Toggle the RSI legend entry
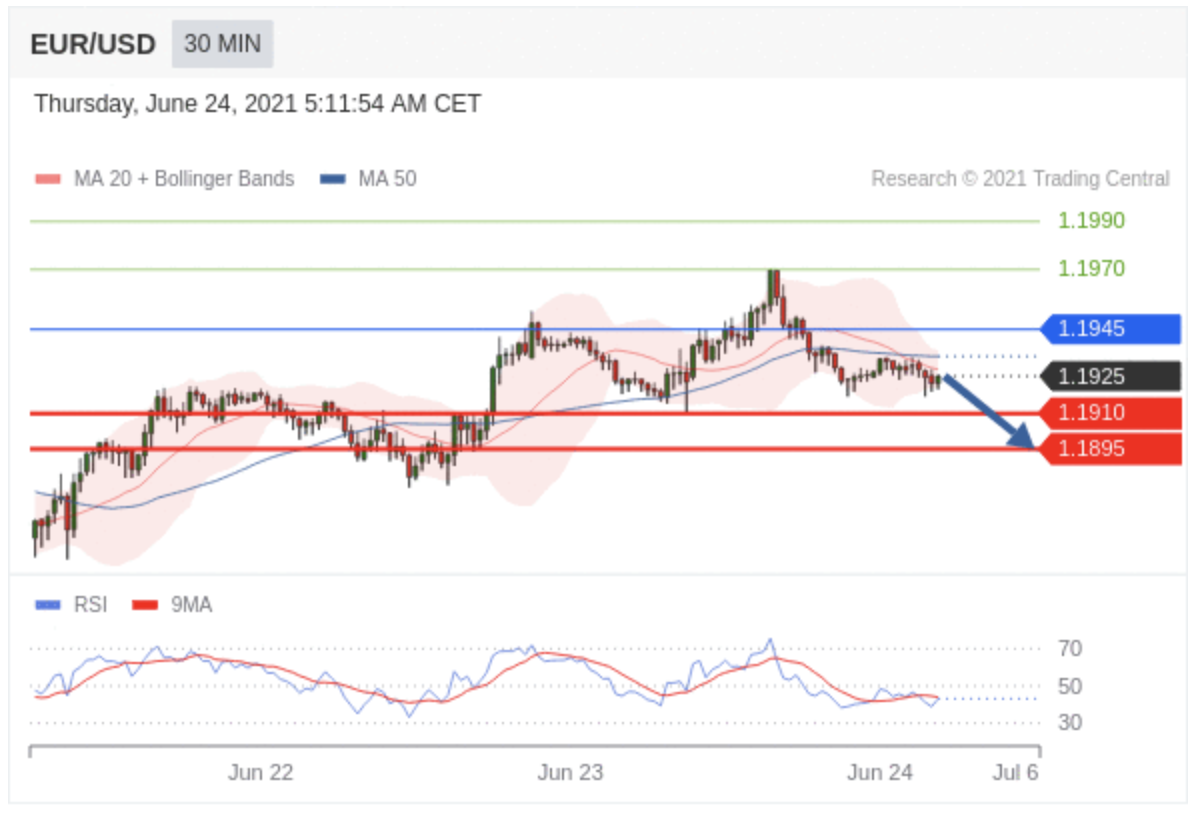The image size is (1194, 814). pos(90,605)
